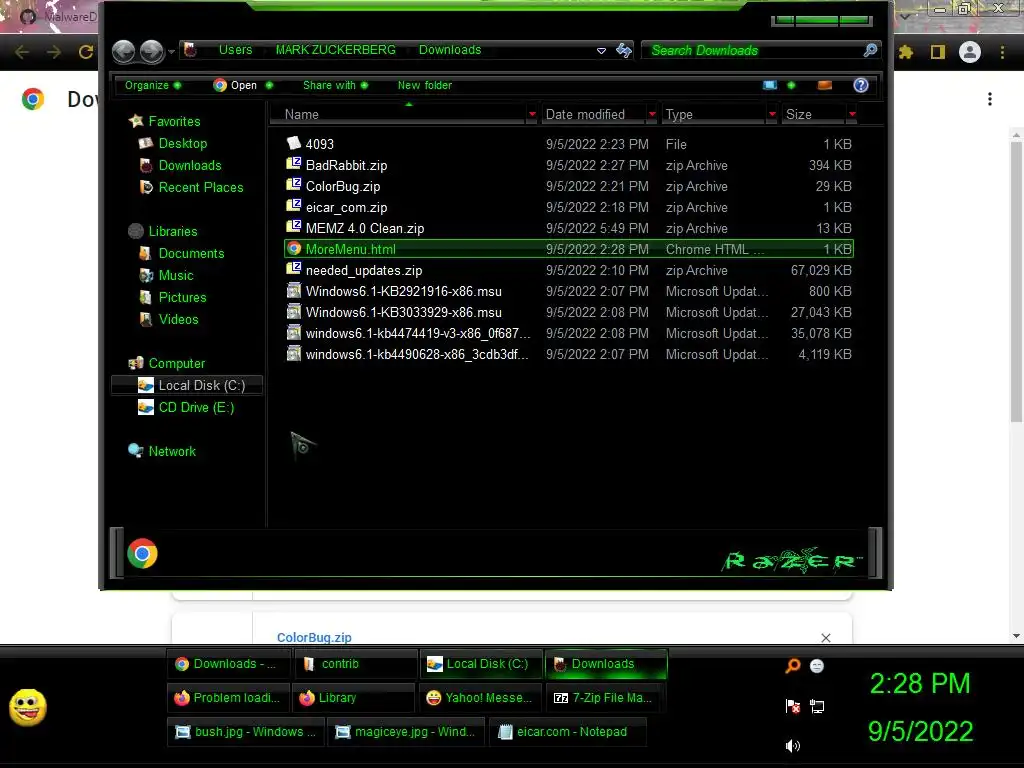Viewport: 1024px width, 768px height.
Task: Select the 4093 file icon
Action: coord(294,143)
